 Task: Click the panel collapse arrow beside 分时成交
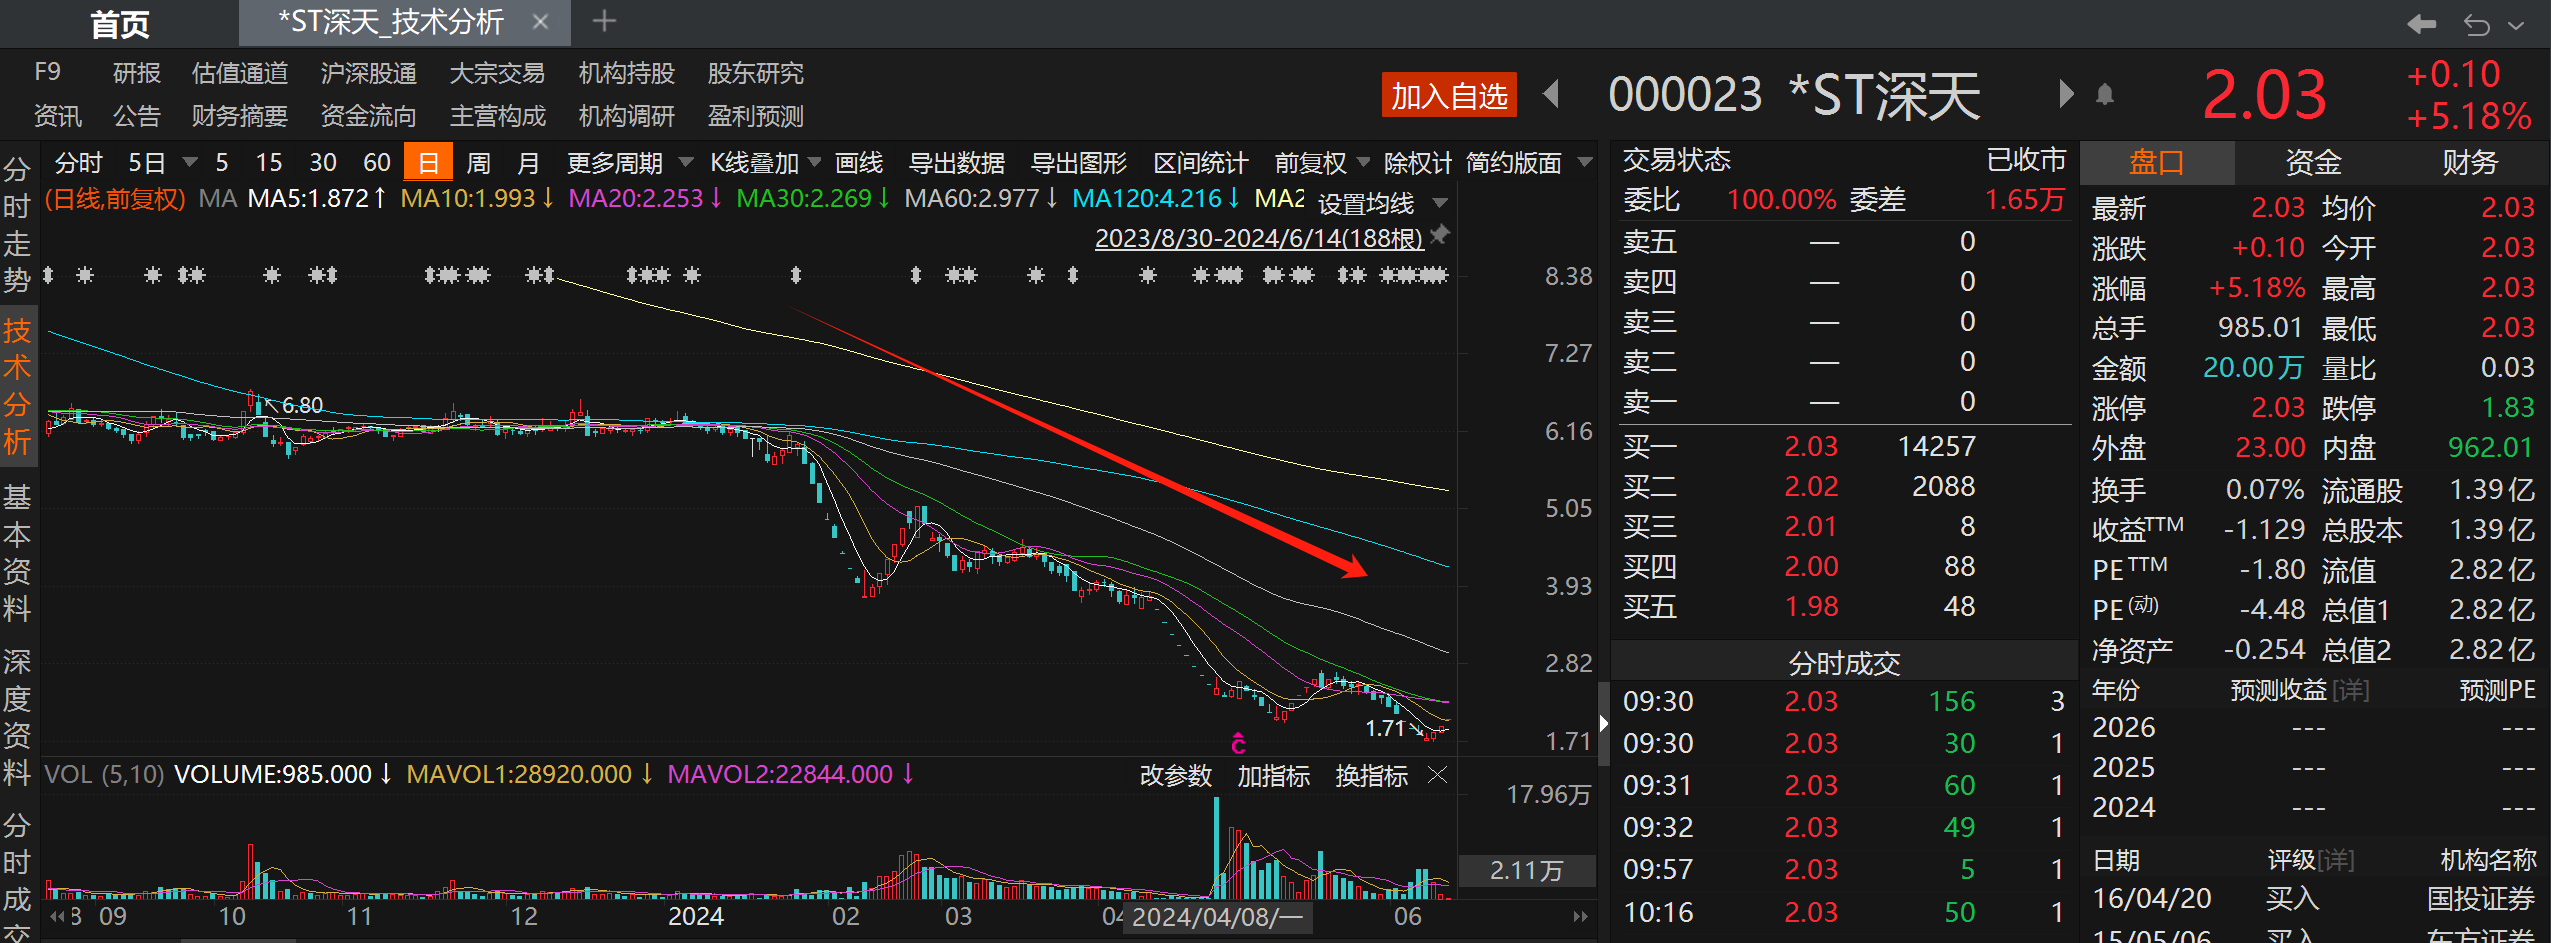pyautogui.click(x=1603, y=723)
